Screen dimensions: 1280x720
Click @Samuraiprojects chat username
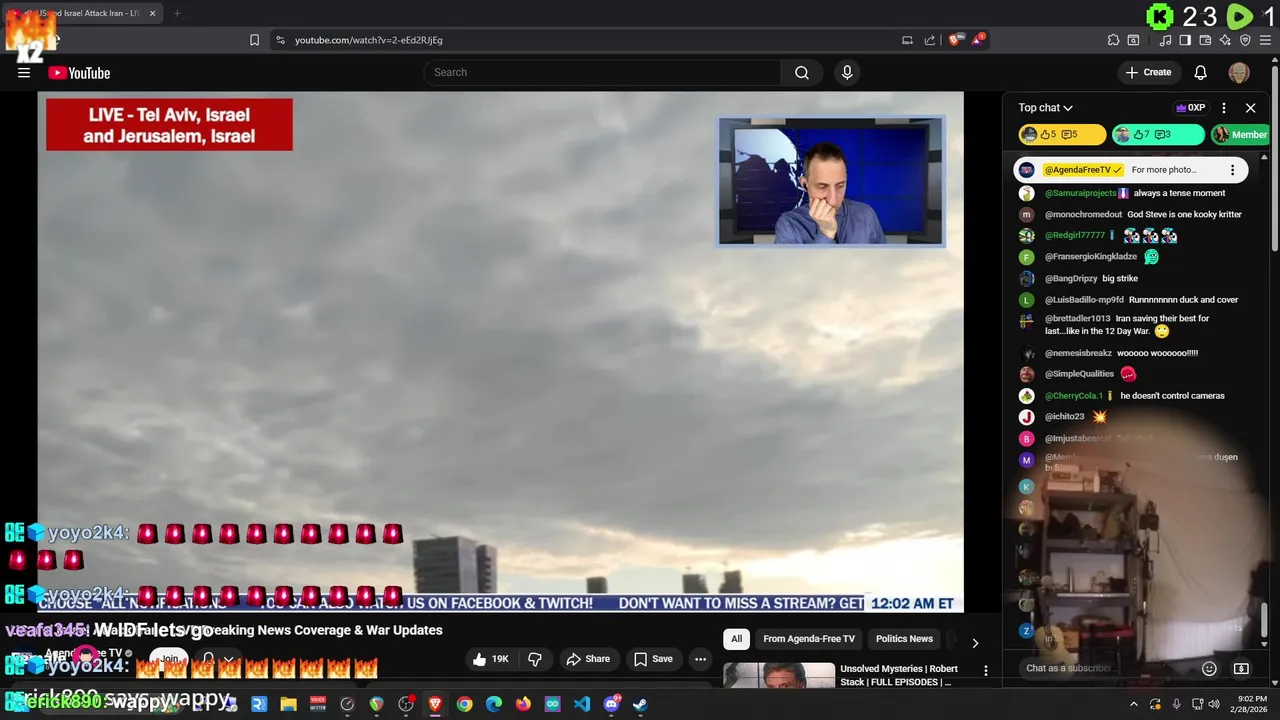click(1080, 193)
